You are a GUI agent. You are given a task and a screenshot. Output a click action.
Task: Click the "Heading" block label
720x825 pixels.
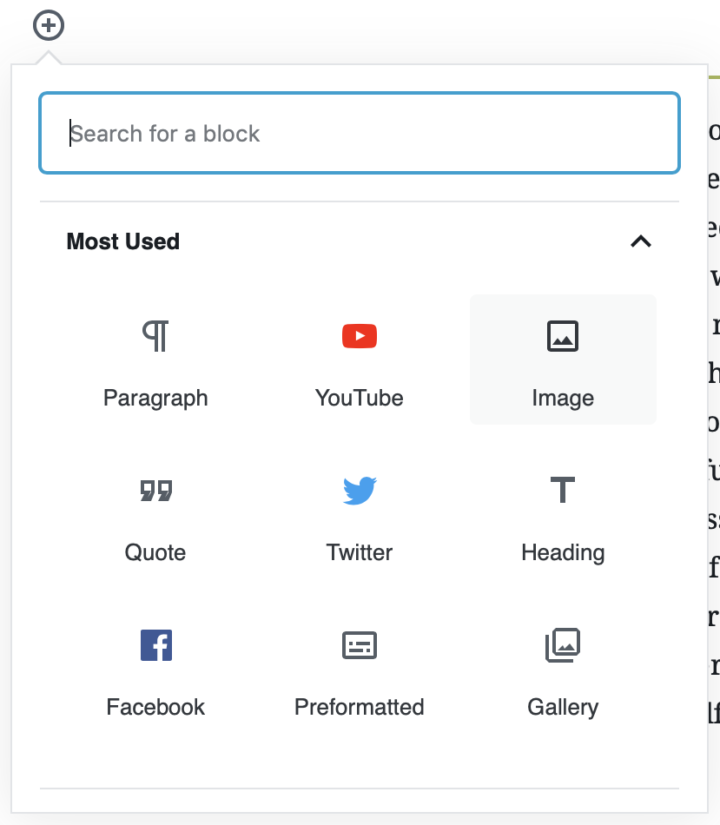tap(563, 552)
